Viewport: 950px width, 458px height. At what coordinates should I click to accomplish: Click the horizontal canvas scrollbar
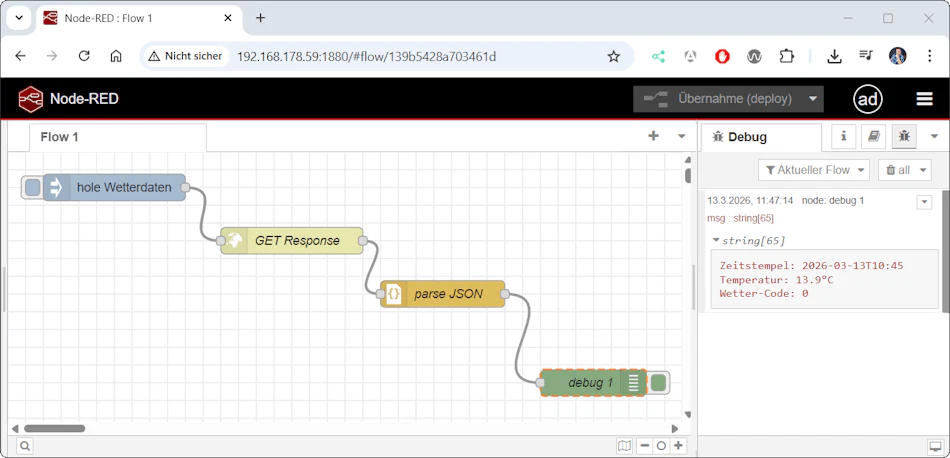point(55,428)
